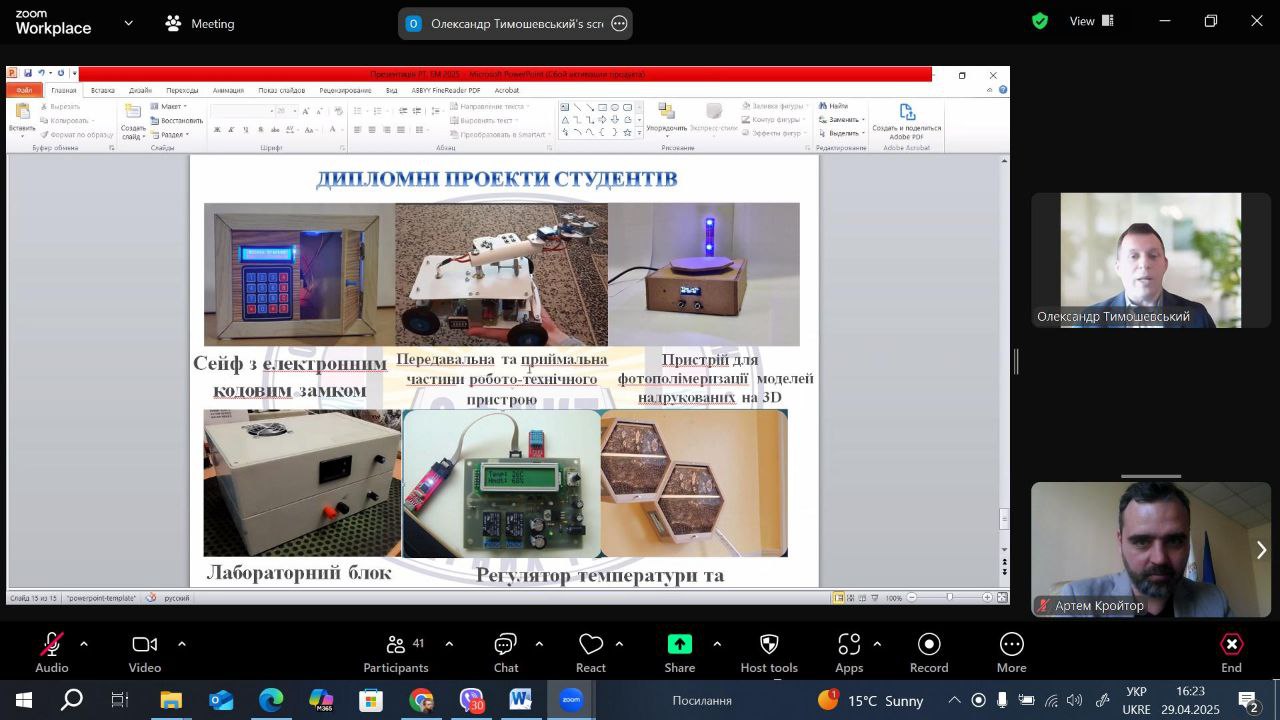This screenshot has height=720, width=1280.
Task: Click the green encryption shield icon
Action: (1040, 21)
